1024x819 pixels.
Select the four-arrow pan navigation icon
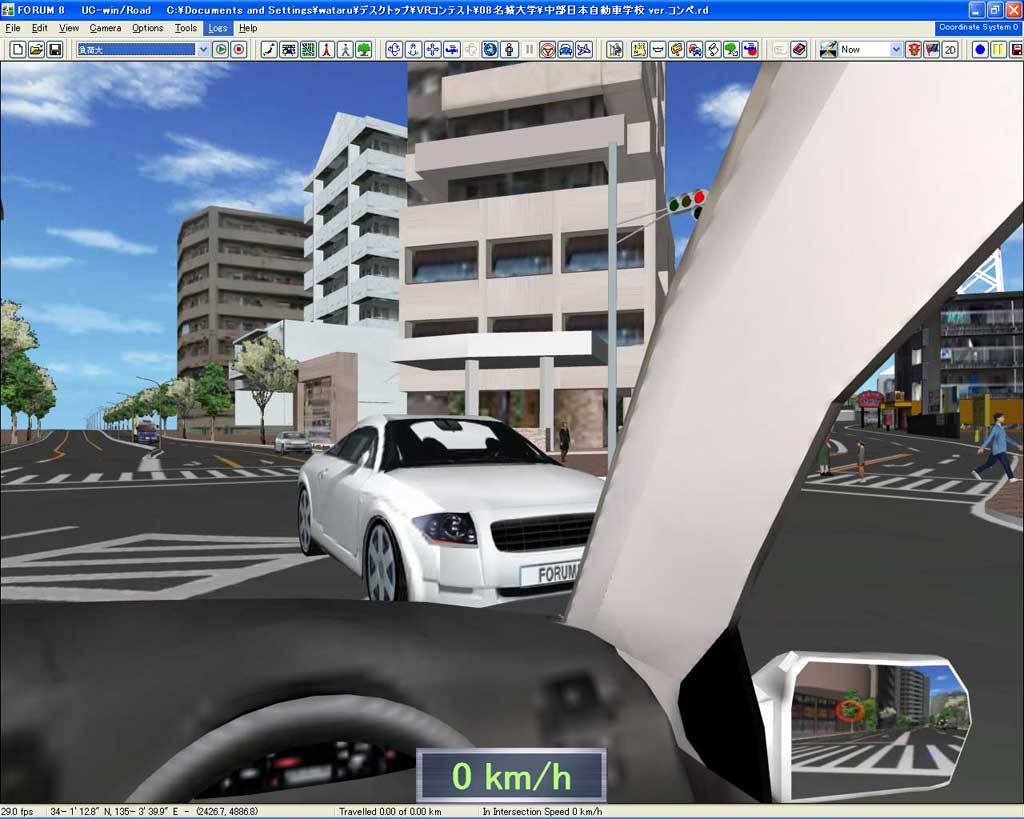[x=432, y=50]
